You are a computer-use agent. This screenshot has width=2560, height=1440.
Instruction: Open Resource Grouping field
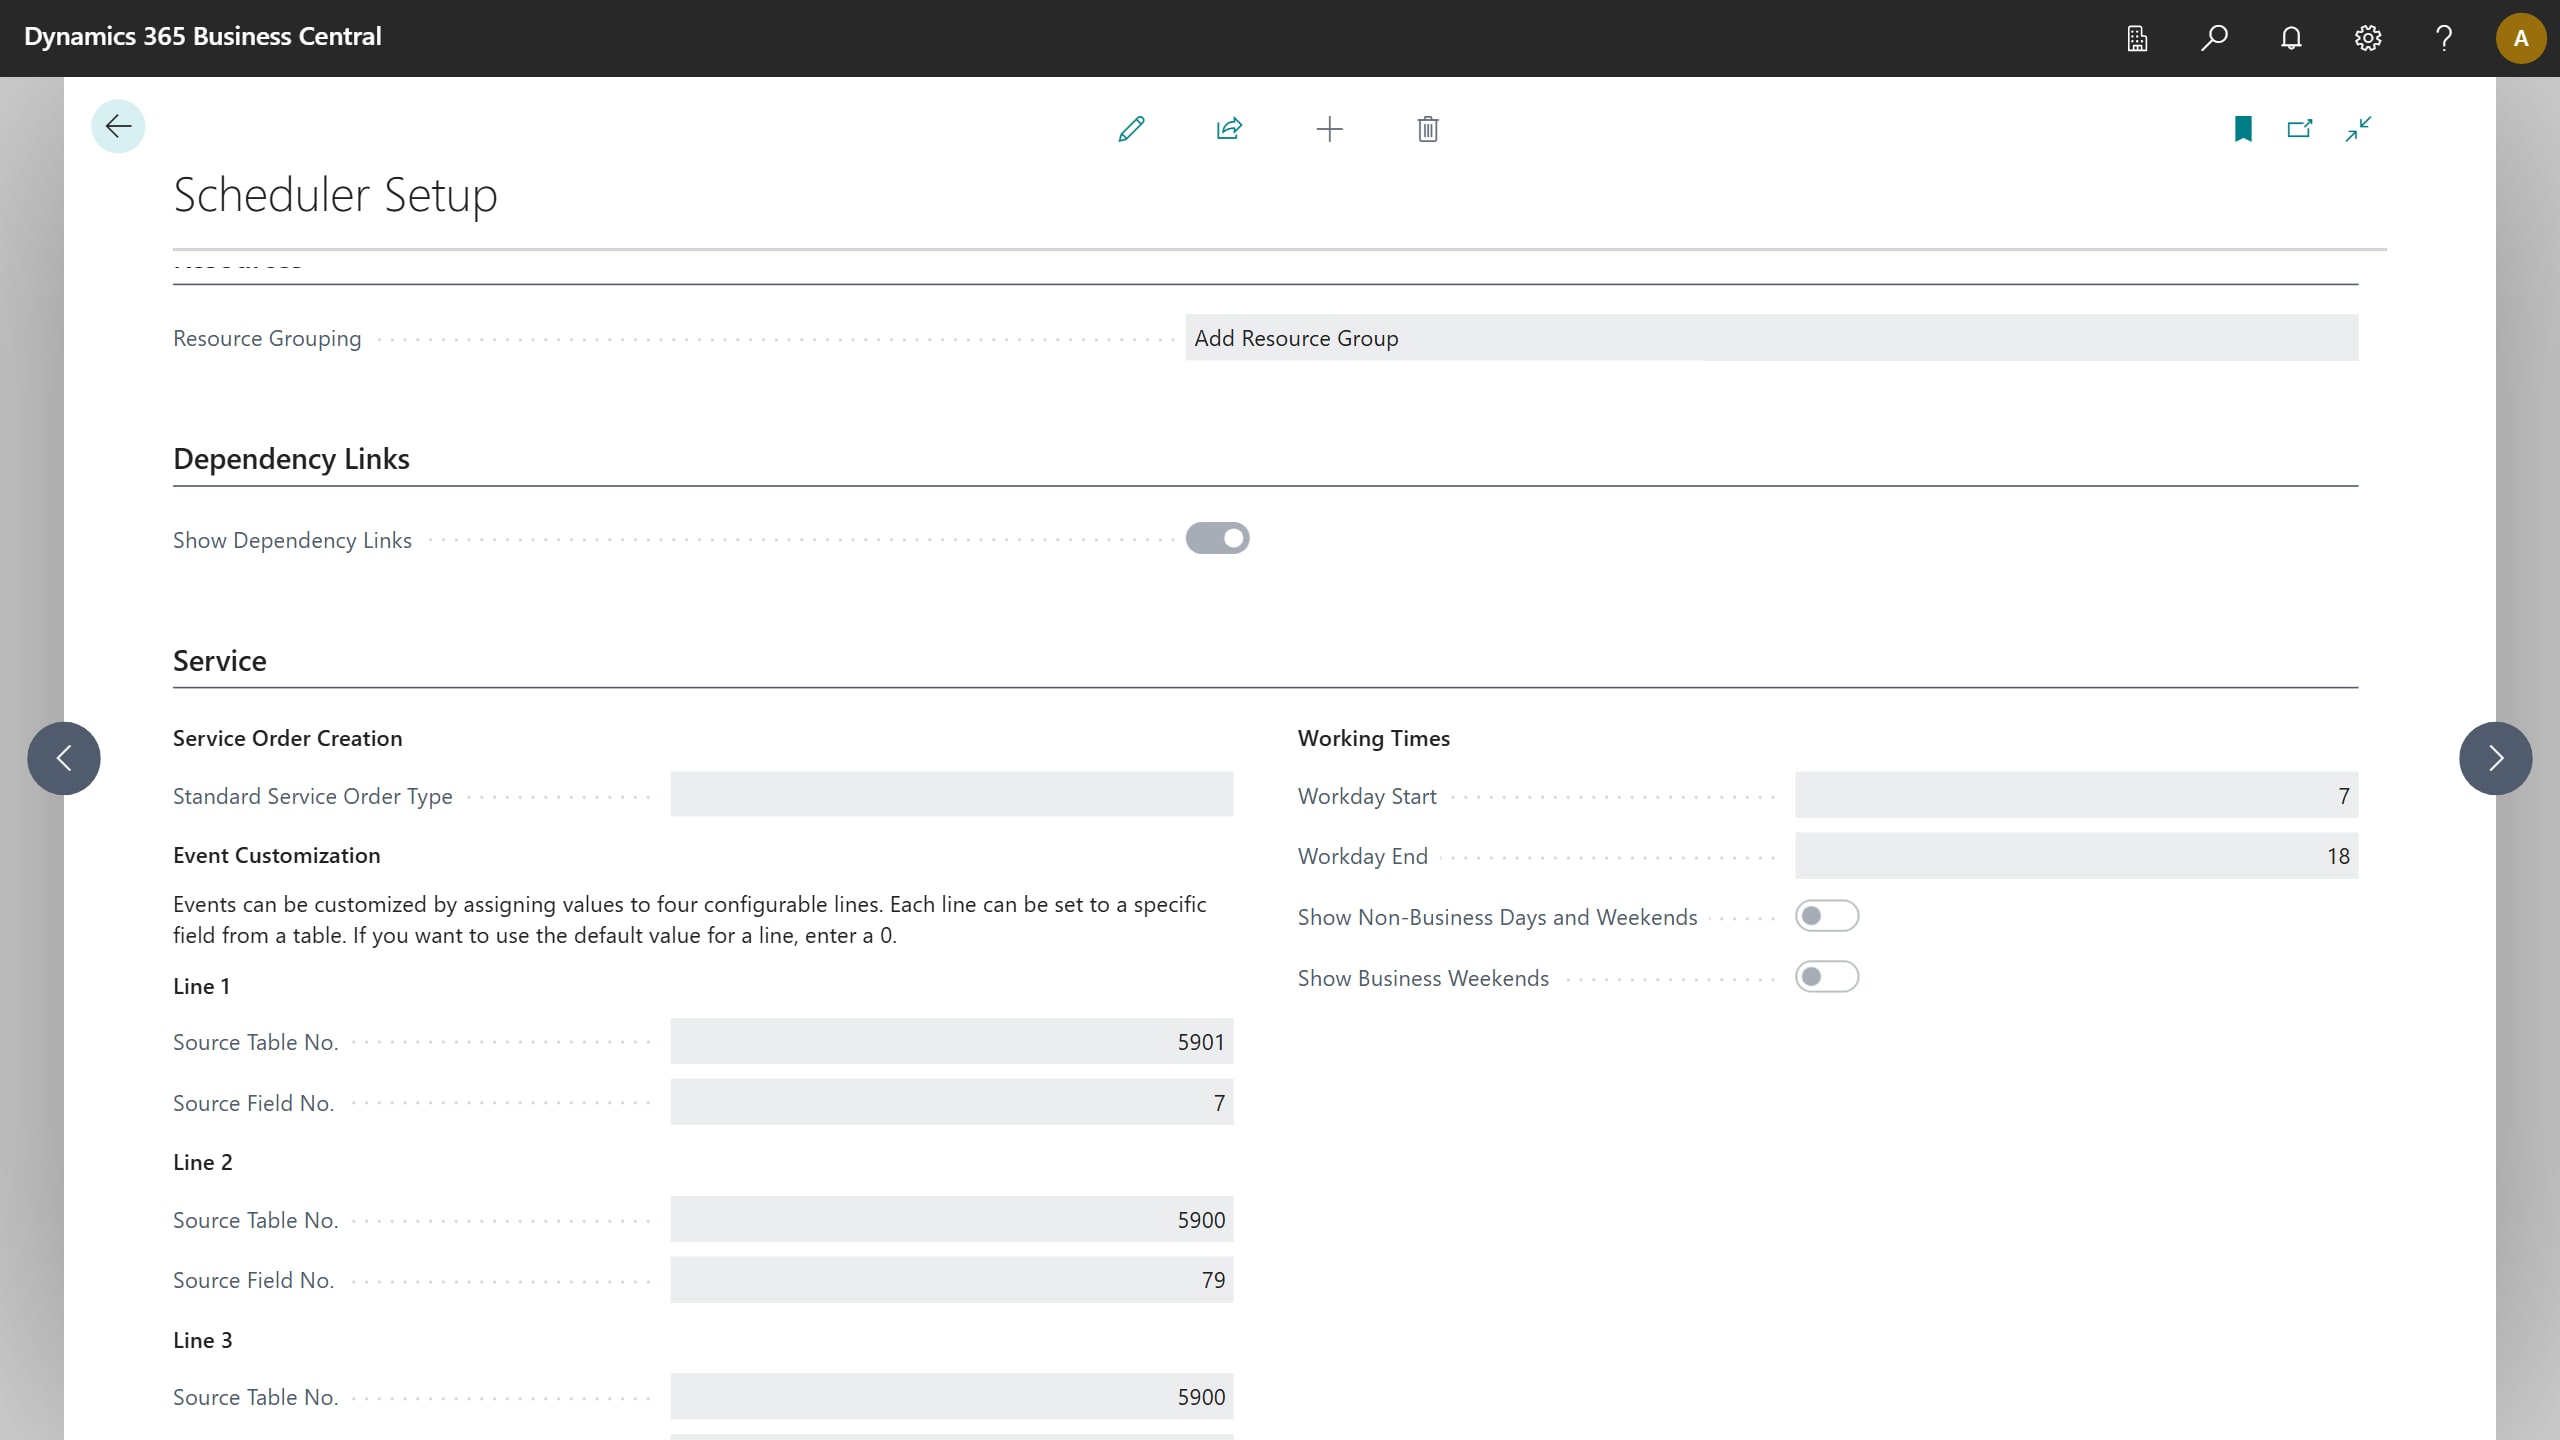(1771, 338)
